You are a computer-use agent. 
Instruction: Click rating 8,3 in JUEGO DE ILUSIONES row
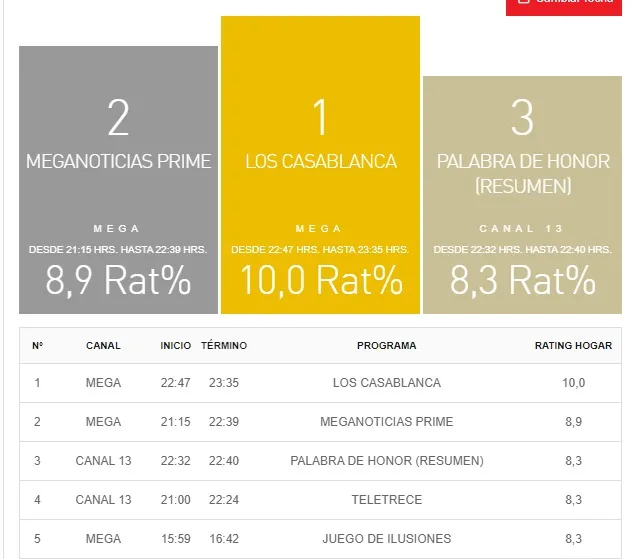[x=574, y=539]
